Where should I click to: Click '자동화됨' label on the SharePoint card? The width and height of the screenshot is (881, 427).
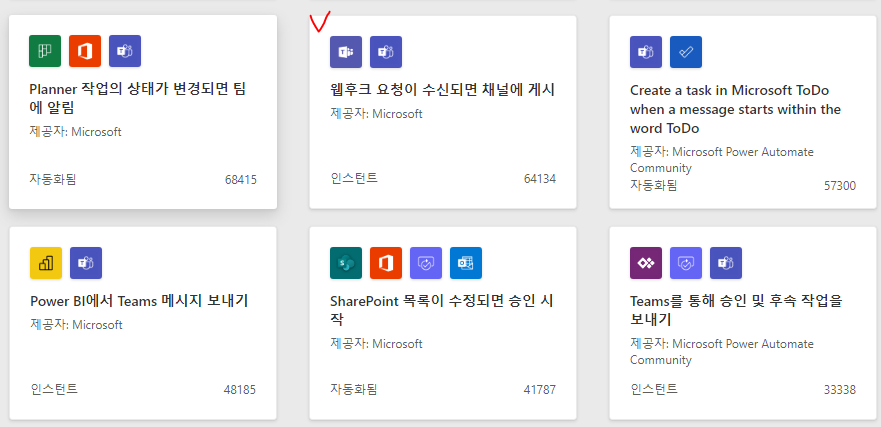353,389
